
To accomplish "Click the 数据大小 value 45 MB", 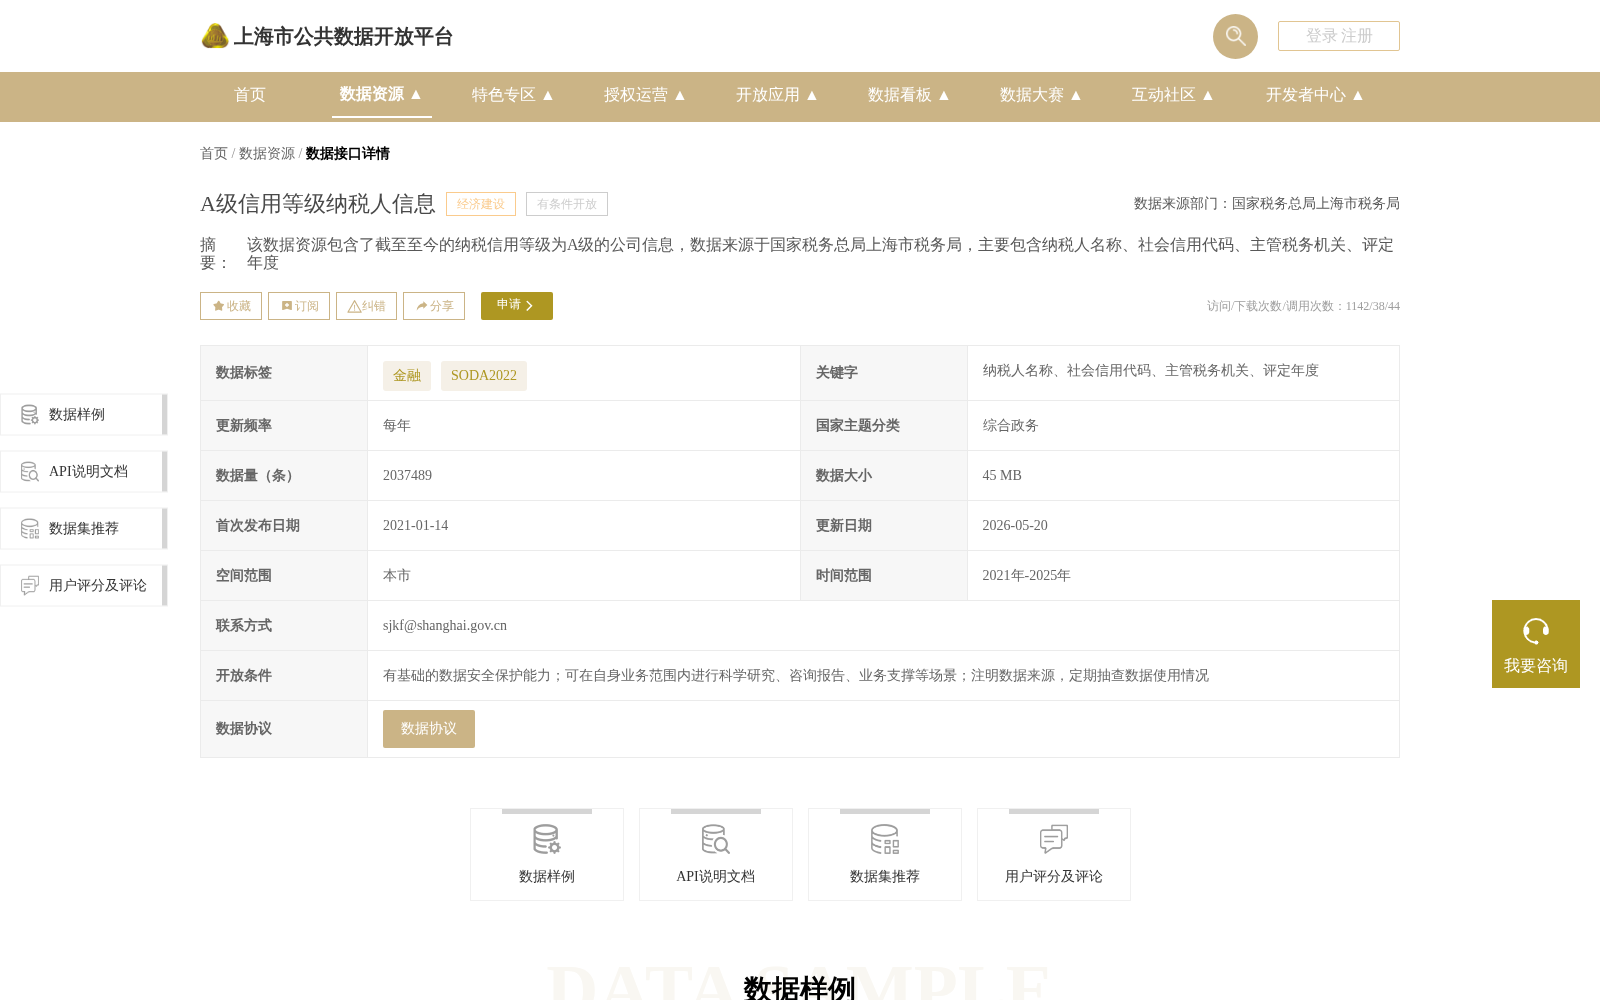I will 1002,476.
